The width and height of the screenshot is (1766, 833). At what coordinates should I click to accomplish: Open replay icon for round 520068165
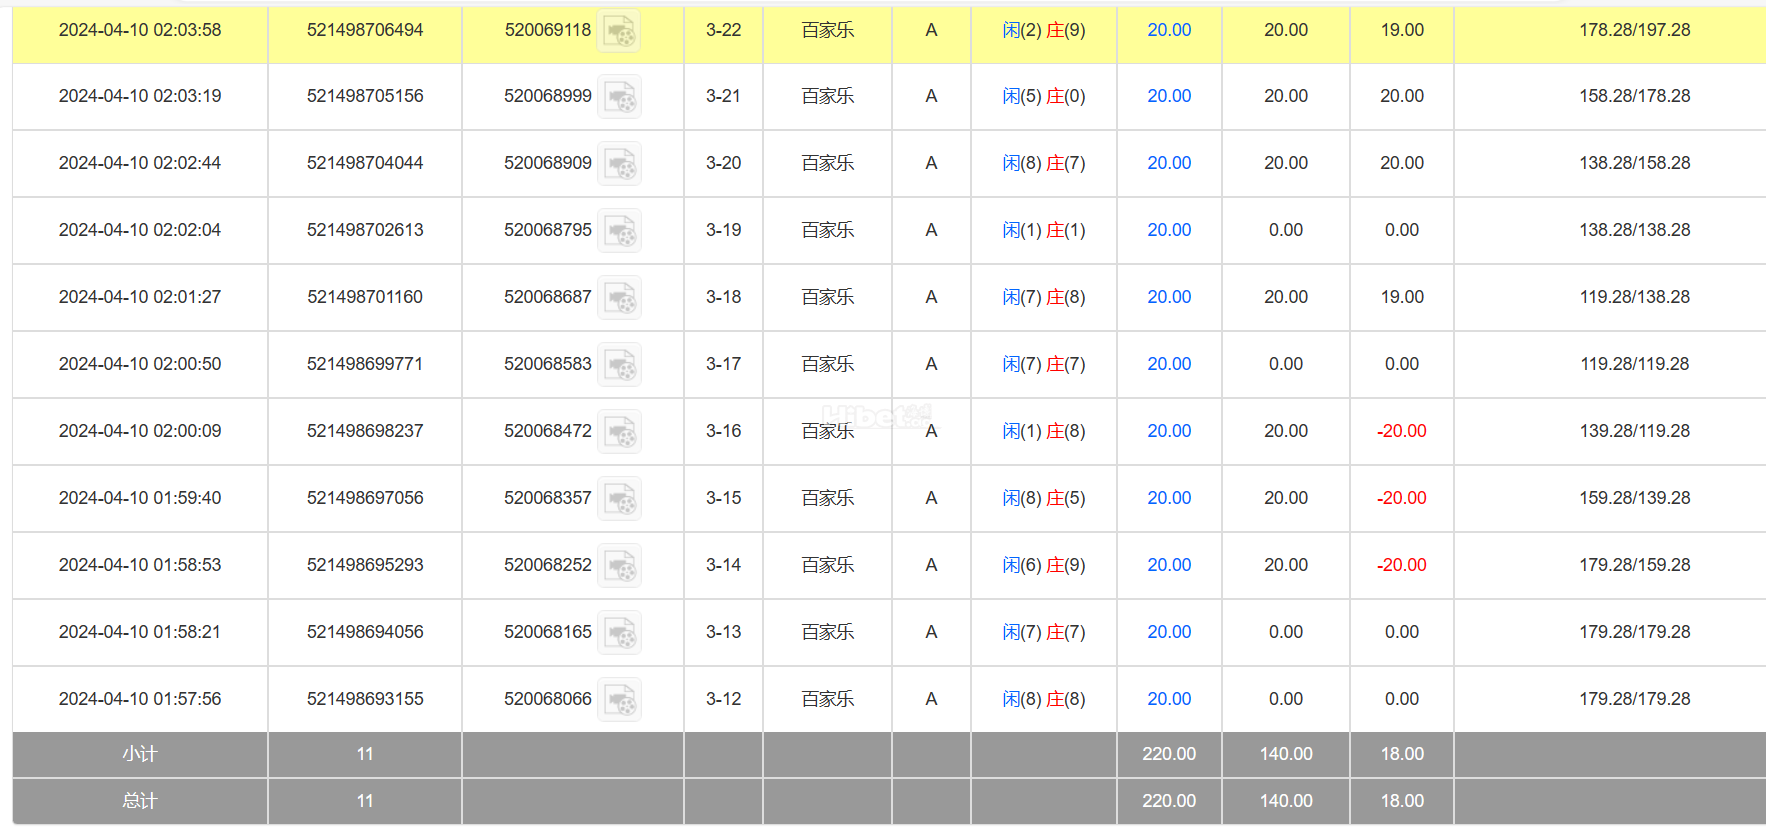click(x=619, y=633)
